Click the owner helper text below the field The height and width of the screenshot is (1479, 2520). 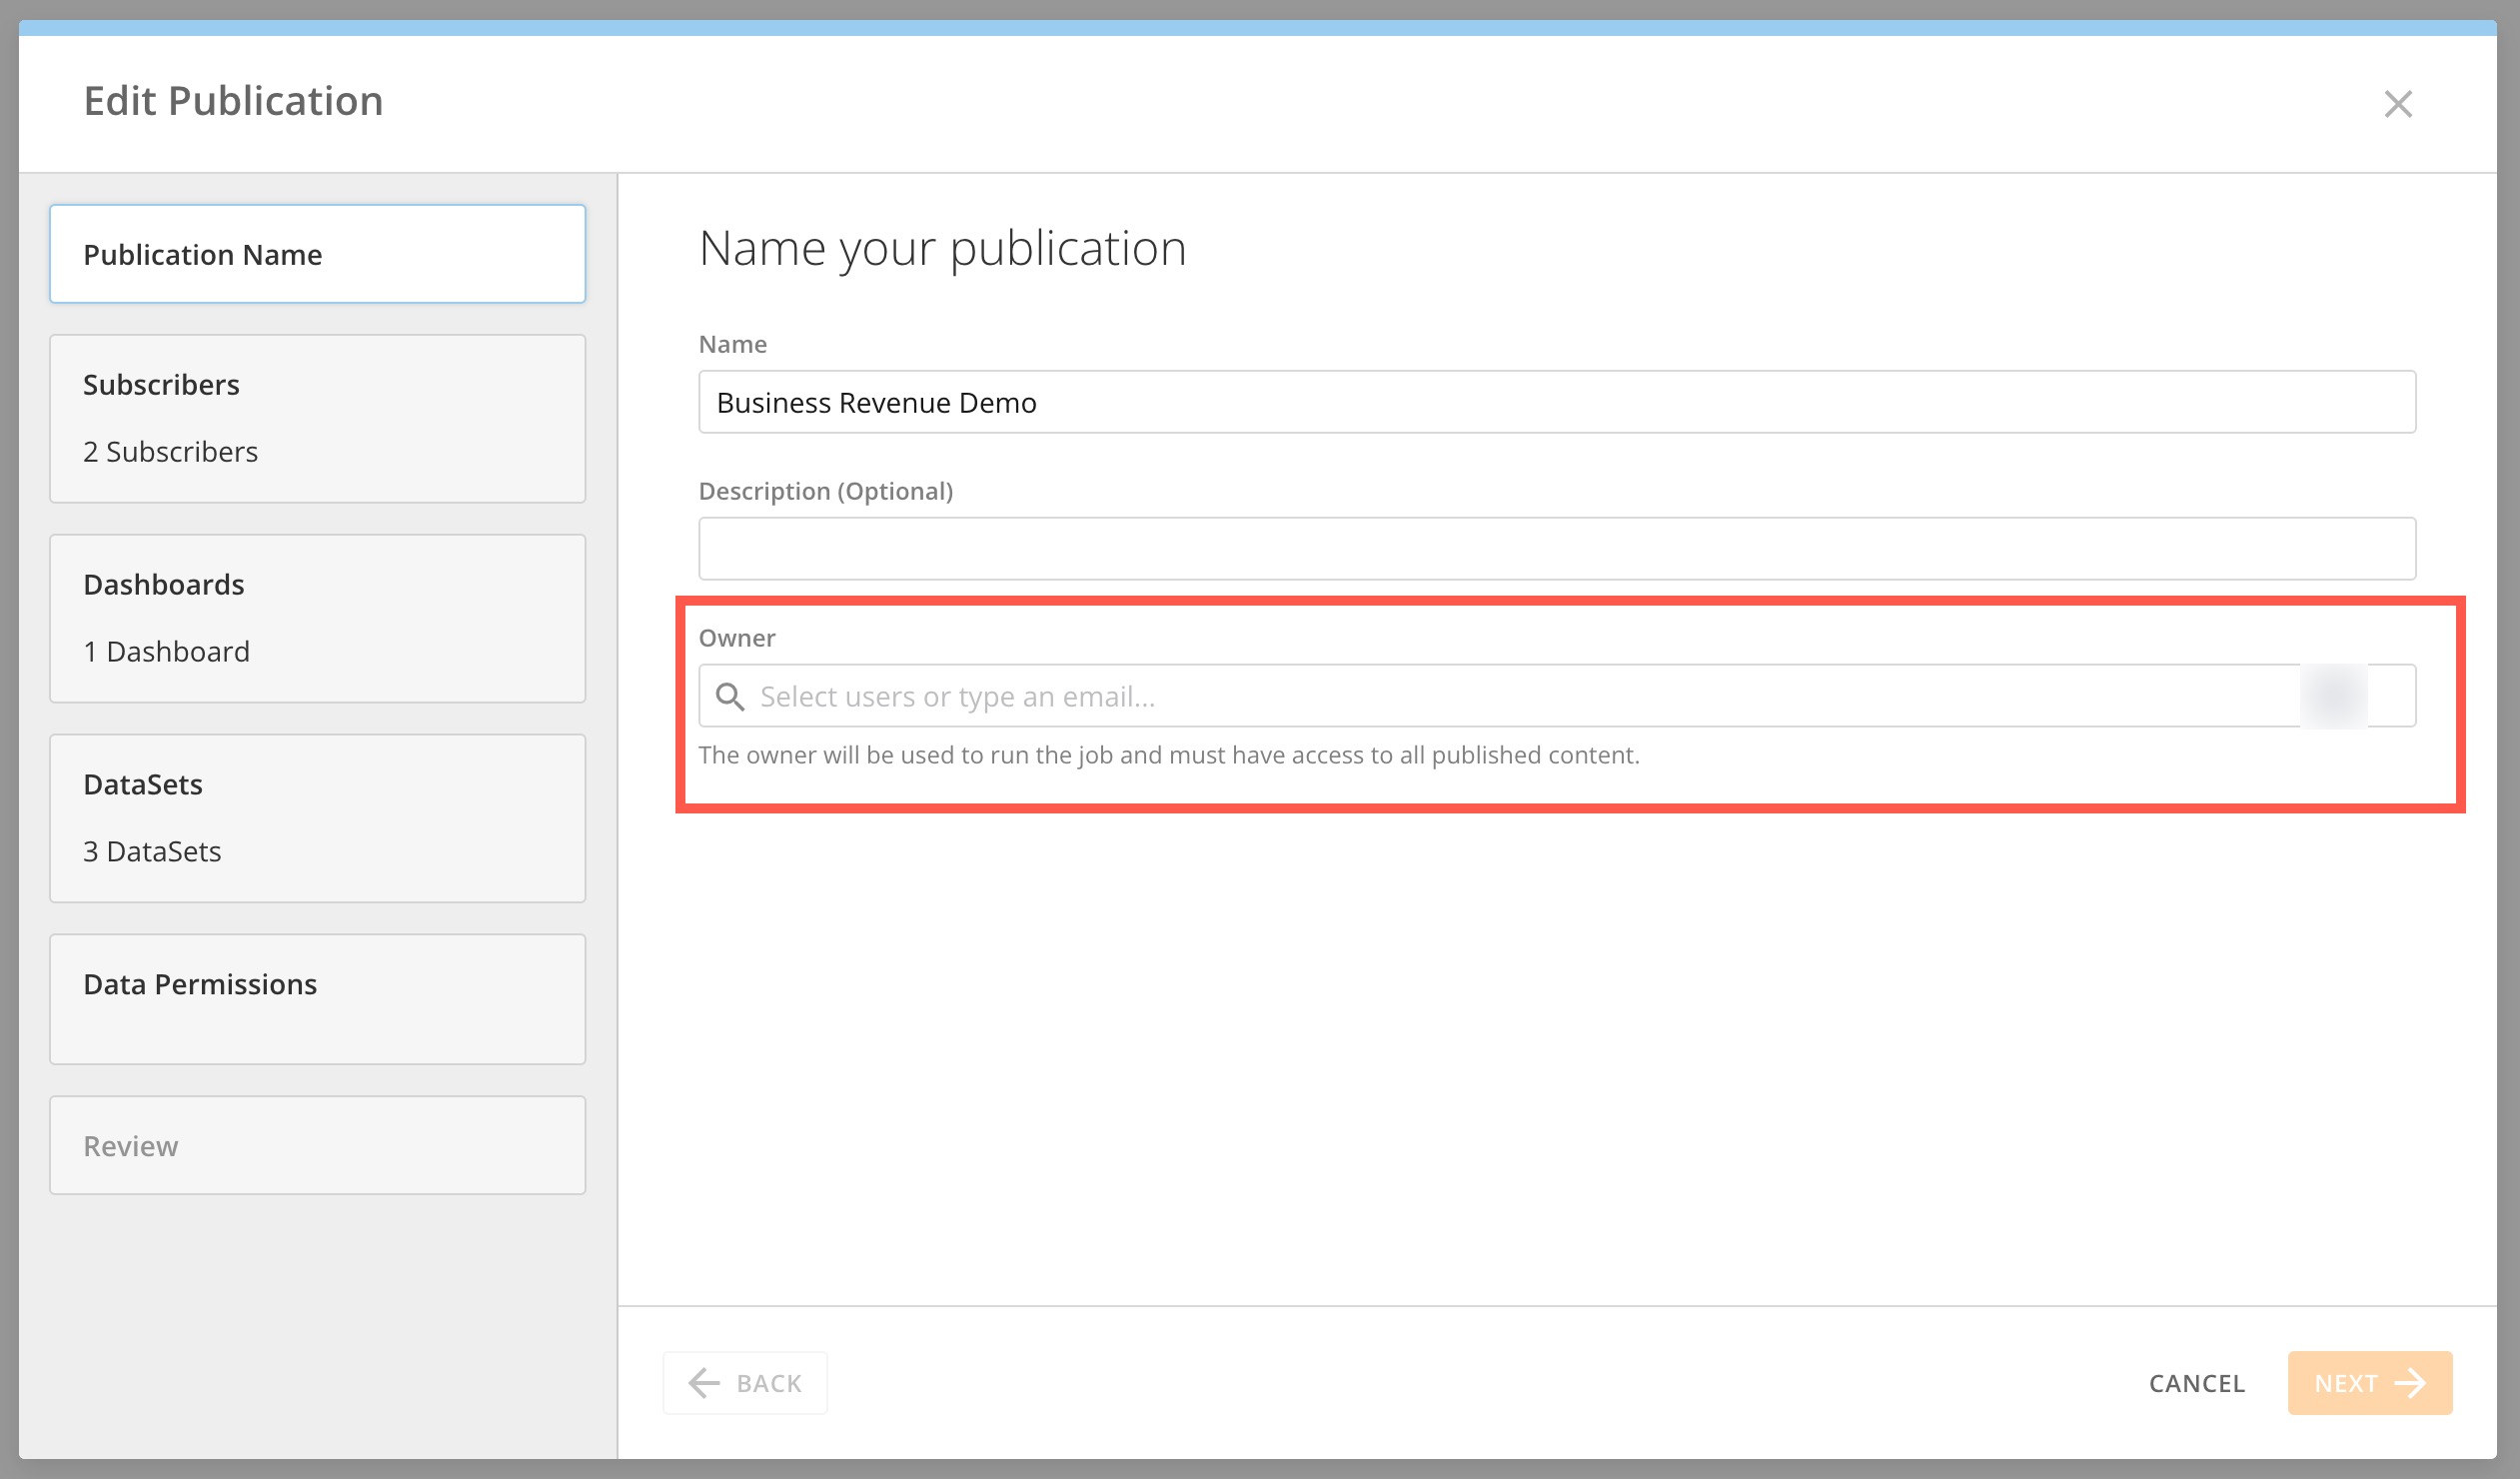(1170, 755)
